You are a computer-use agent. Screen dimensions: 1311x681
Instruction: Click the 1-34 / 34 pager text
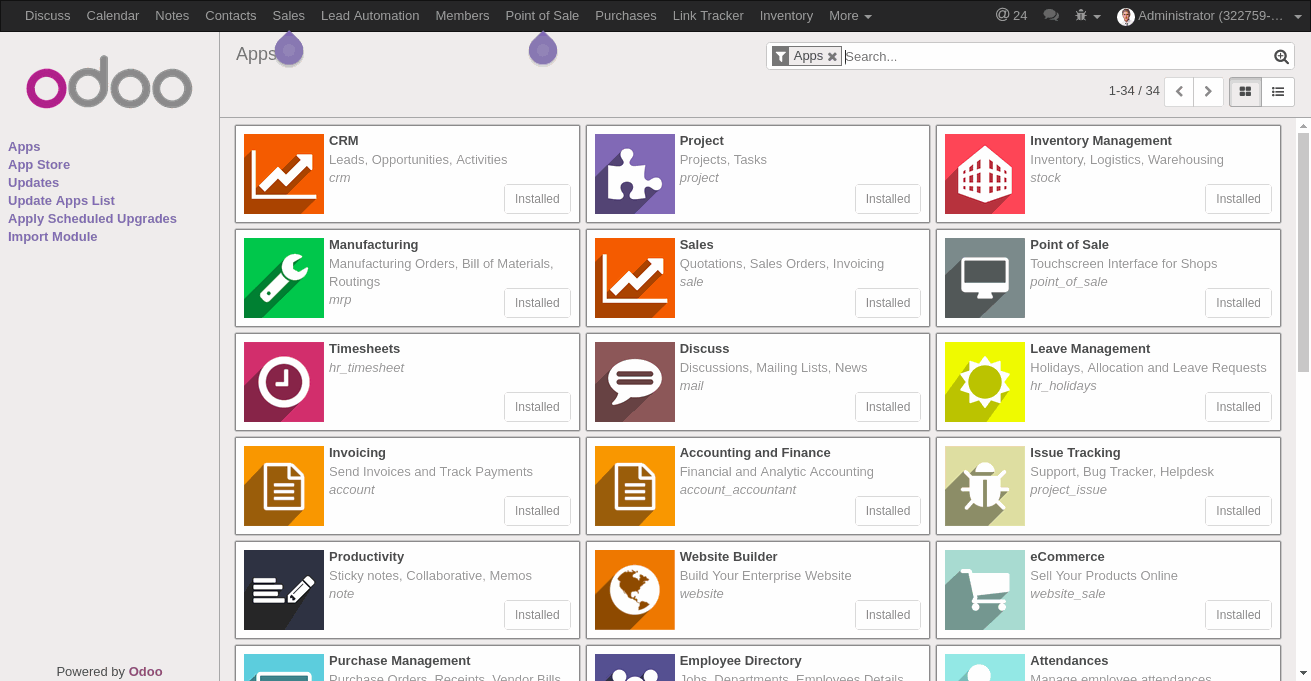[x=1134, y=91]
